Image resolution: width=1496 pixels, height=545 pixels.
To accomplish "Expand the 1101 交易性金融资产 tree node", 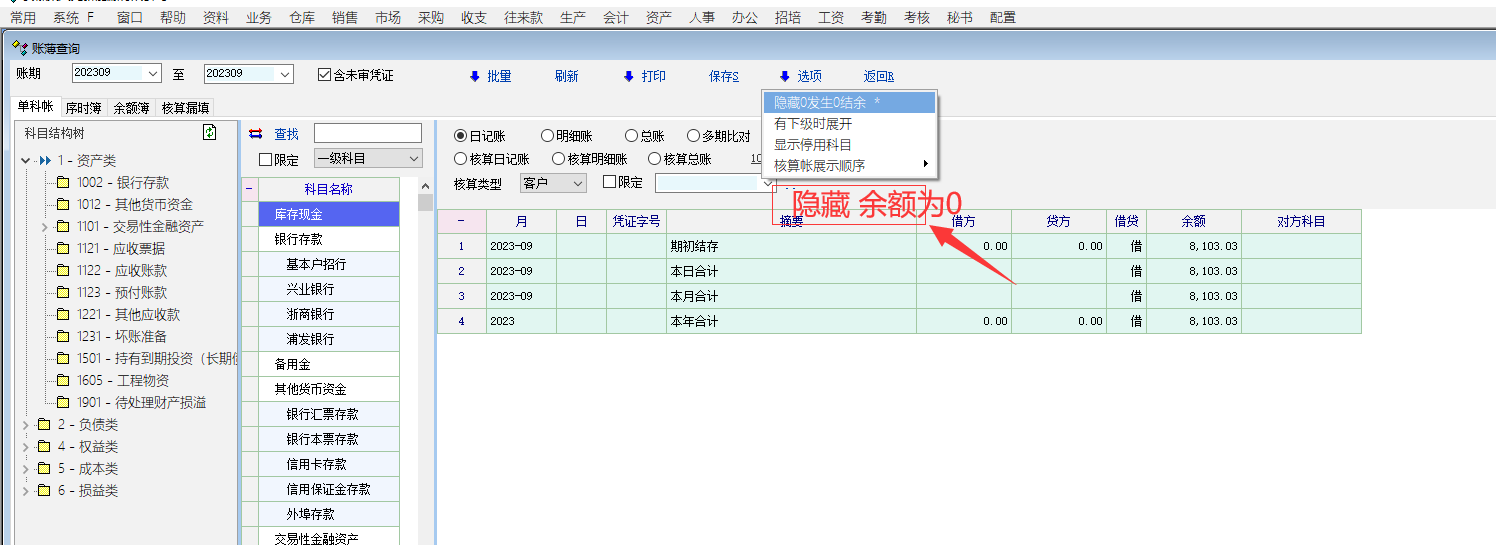I will coord(44,228).
